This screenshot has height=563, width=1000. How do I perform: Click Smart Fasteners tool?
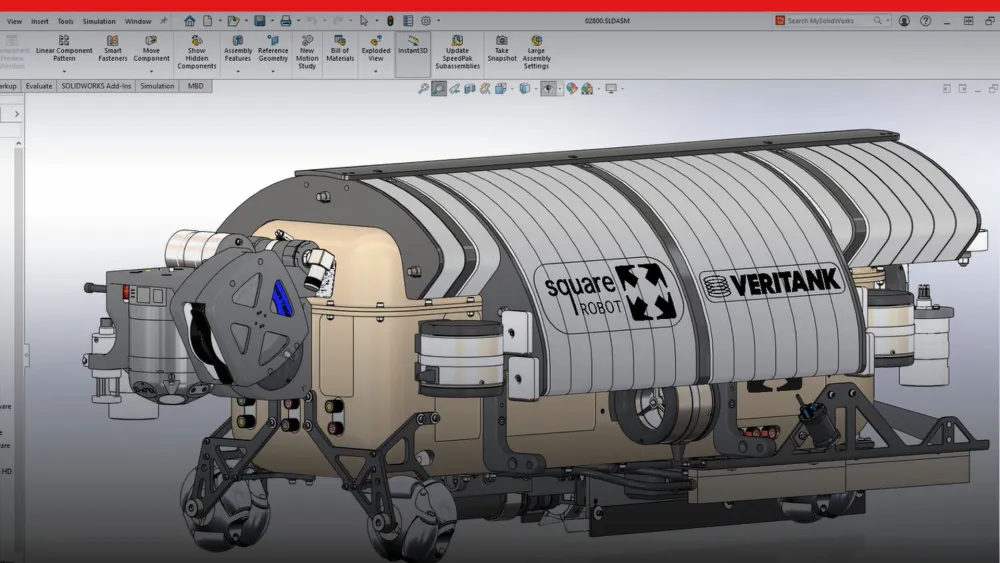[113, 49]
